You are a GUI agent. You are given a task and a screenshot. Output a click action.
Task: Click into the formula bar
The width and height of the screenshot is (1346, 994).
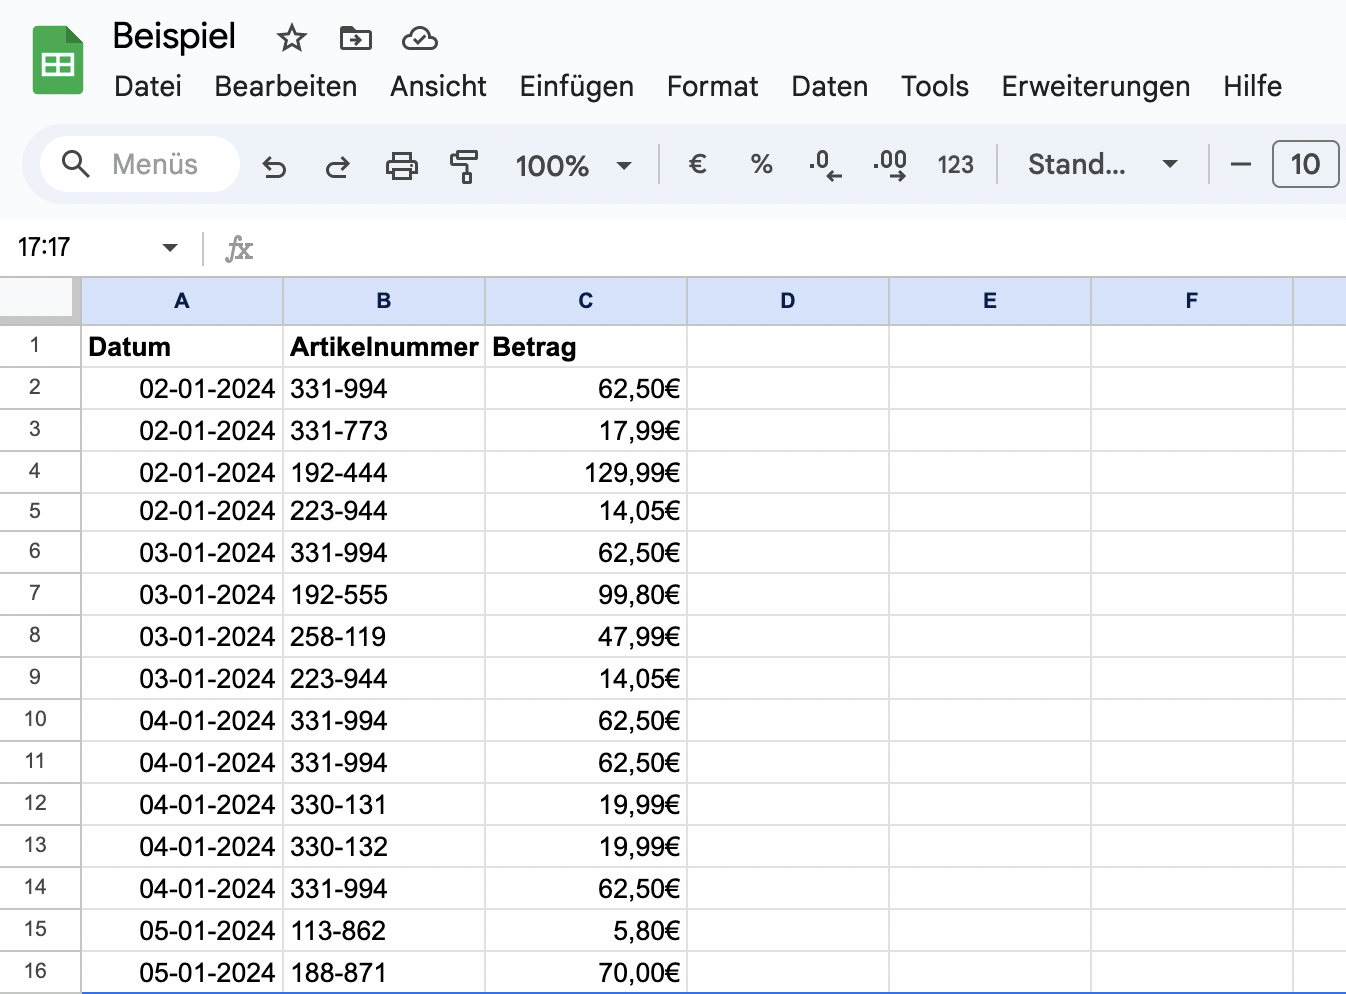pyautogui.click(x=800, y=247)
